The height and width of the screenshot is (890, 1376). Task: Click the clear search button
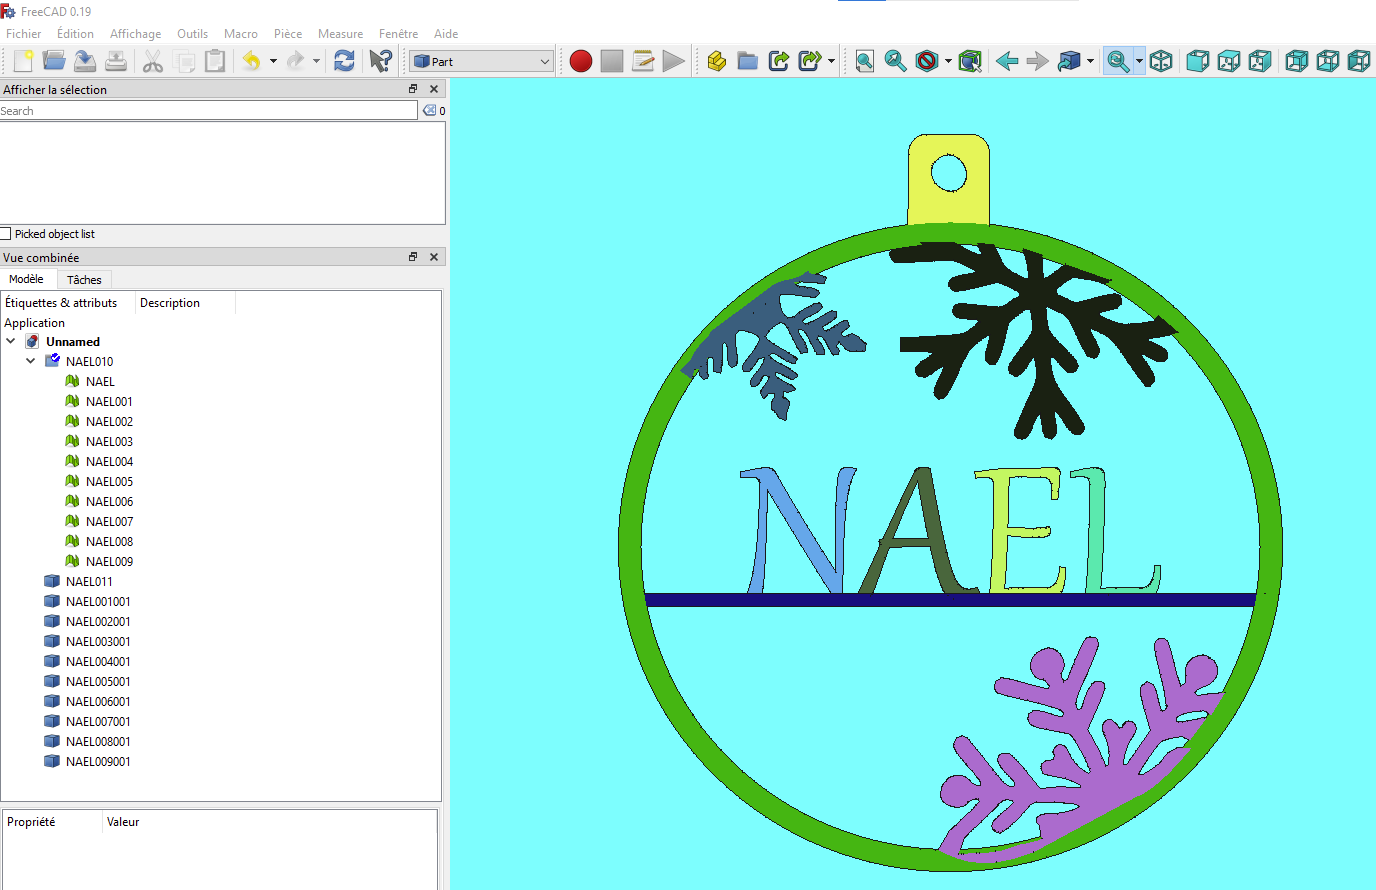(429, 111)
